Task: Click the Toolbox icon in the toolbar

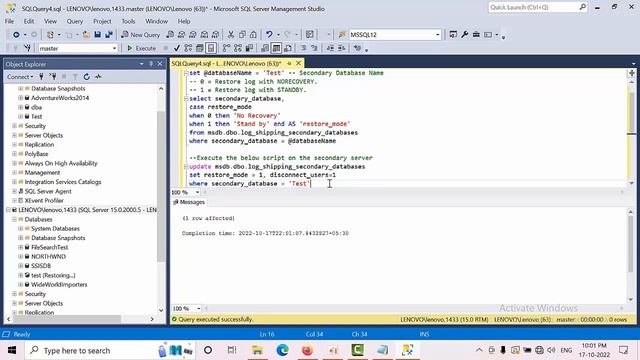Action: pos(476,35)
